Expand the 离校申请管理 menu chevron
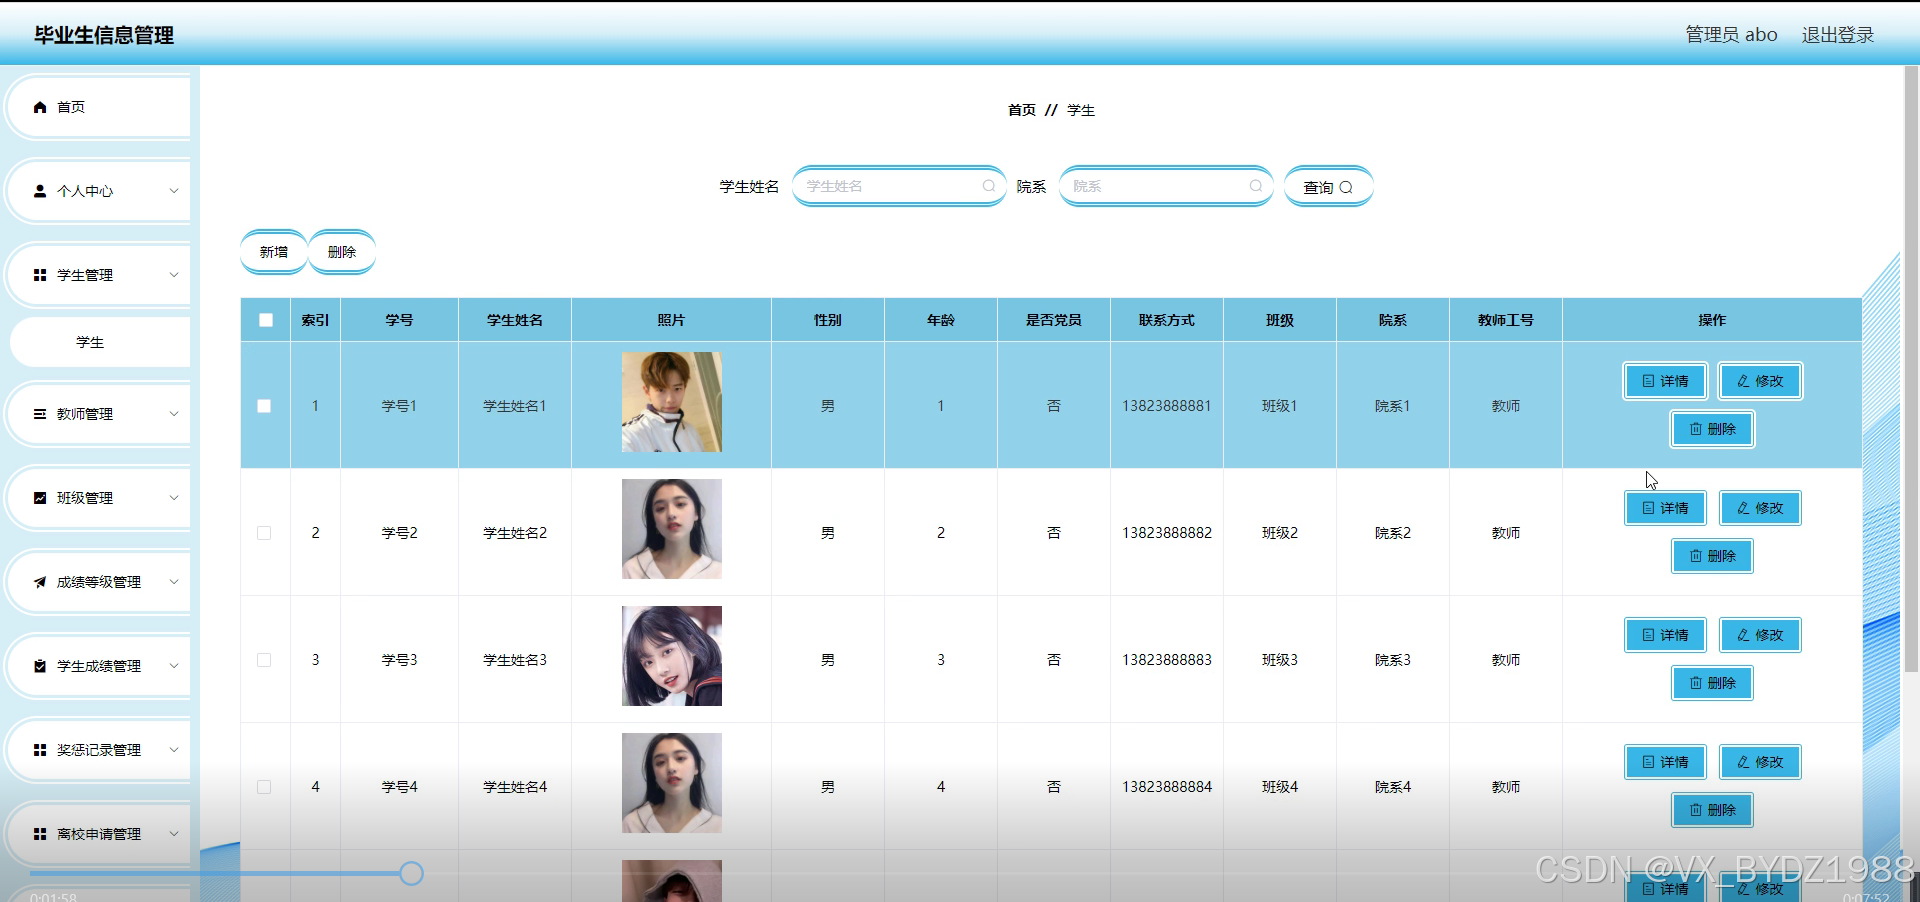 (x=174, y=834)
